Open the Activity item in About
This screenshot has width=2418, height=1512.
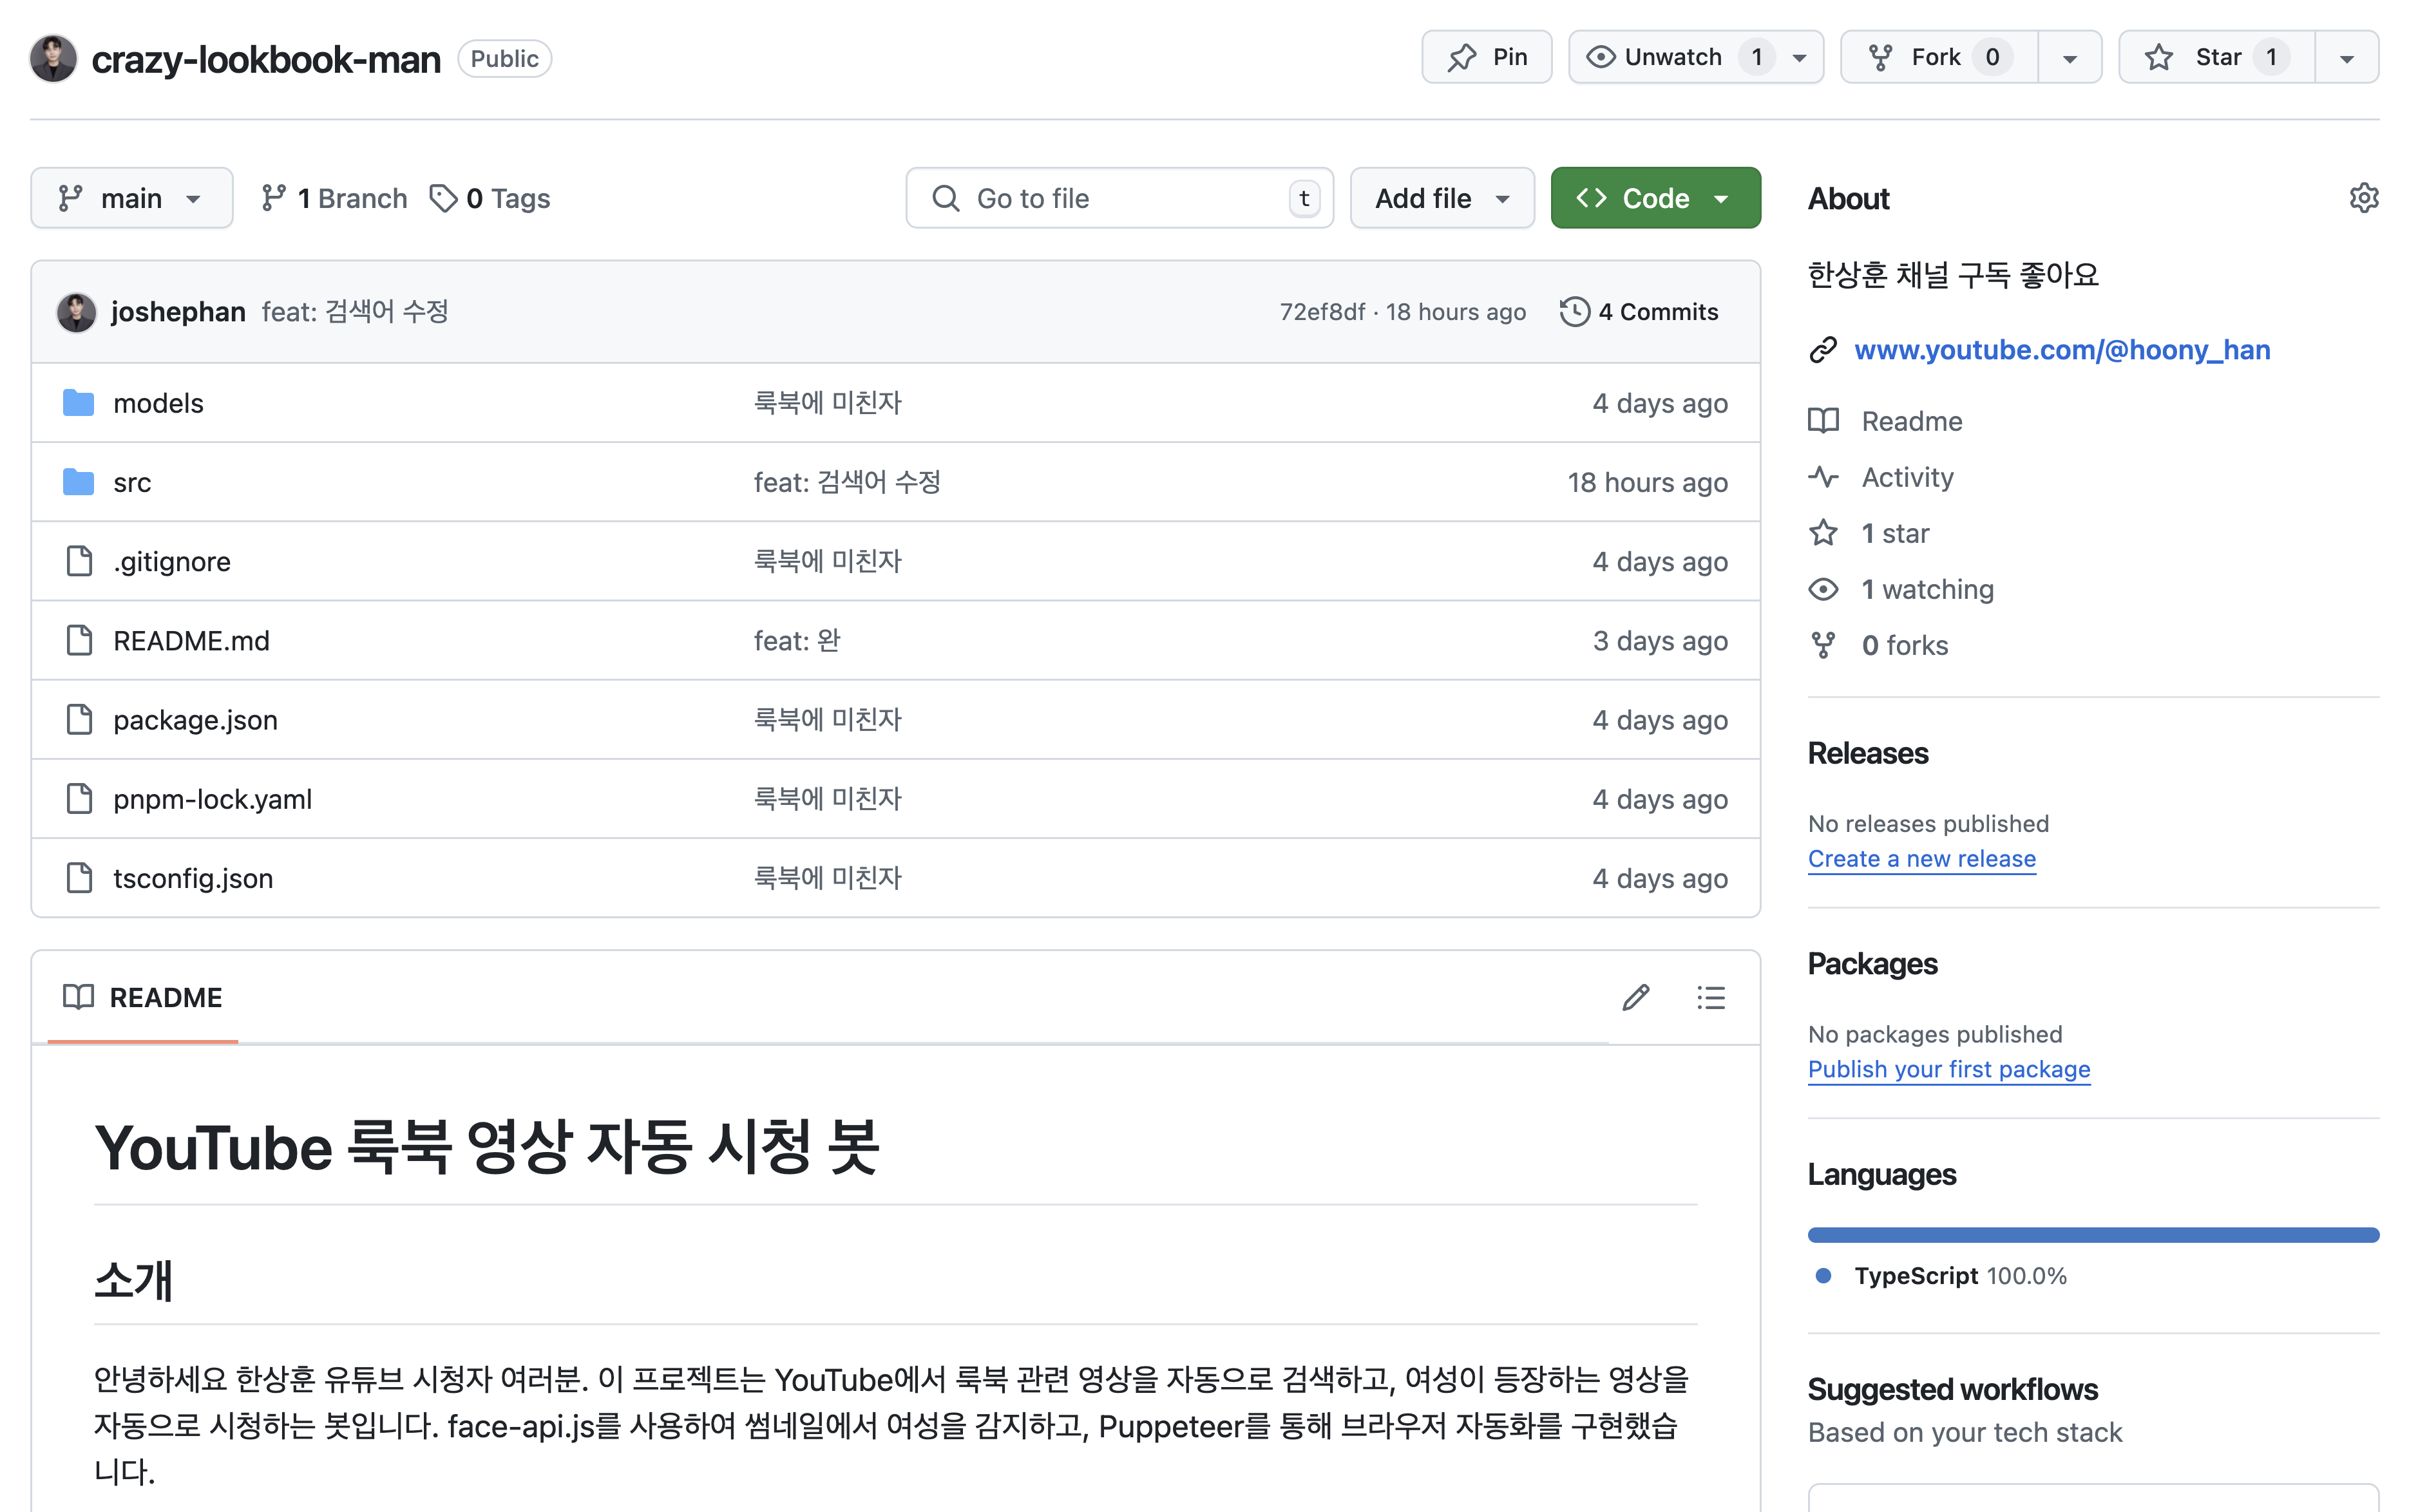pyautogui.click(x=1906, y=477)
